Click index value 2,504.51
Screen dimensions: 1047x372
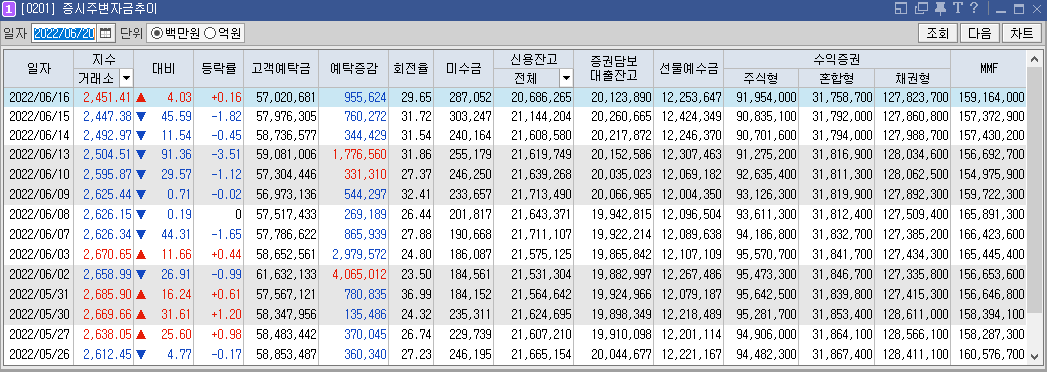tap(107, 154)
